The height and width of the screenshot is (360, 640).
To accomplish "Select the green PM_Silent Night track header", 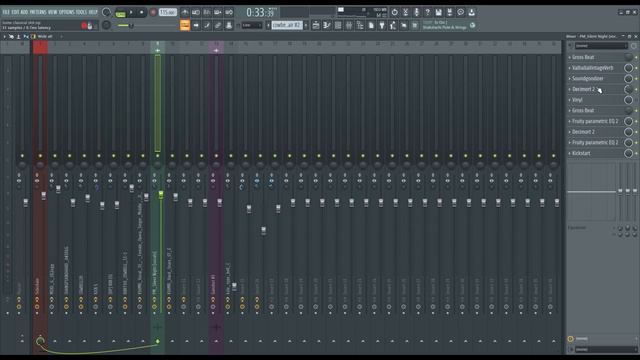I will click(158, 47).
